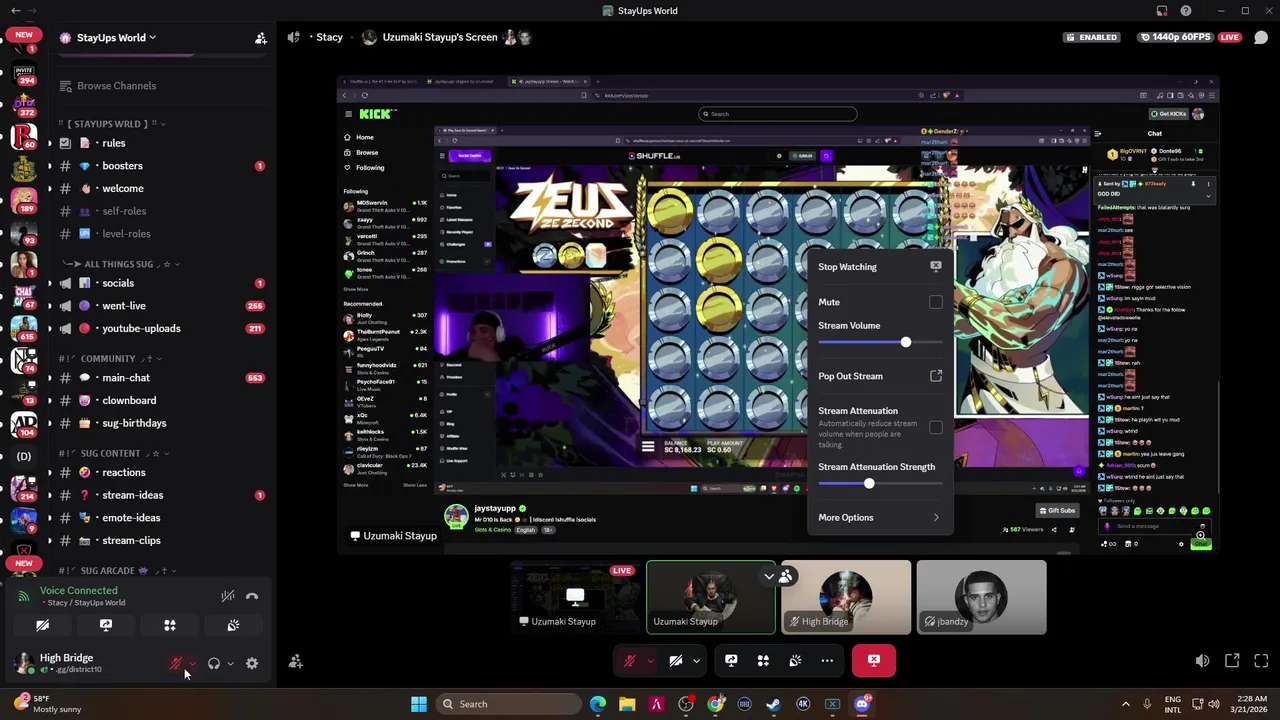The image size is (1280, 720).
Task: Go back with the title bar arrow
Action: [x=15, y=11]
